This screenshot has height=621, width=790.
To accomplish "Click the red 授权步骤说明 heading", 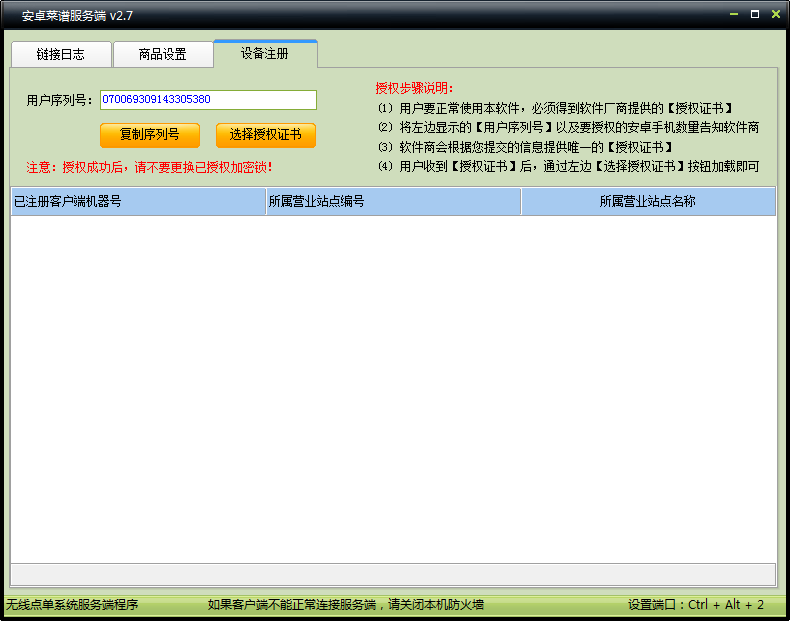I will [414, 88].
